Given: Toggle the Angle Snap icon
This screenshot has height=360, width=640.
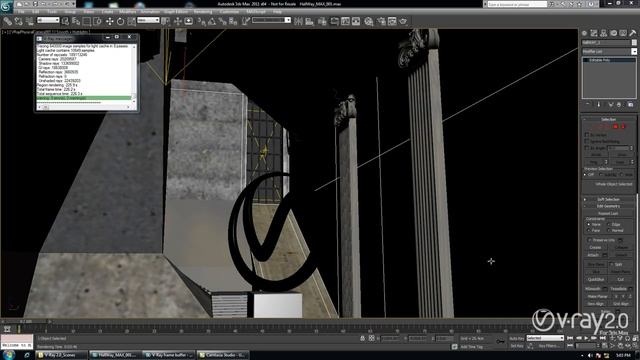Looking at the screenshot, I should 212,21.
